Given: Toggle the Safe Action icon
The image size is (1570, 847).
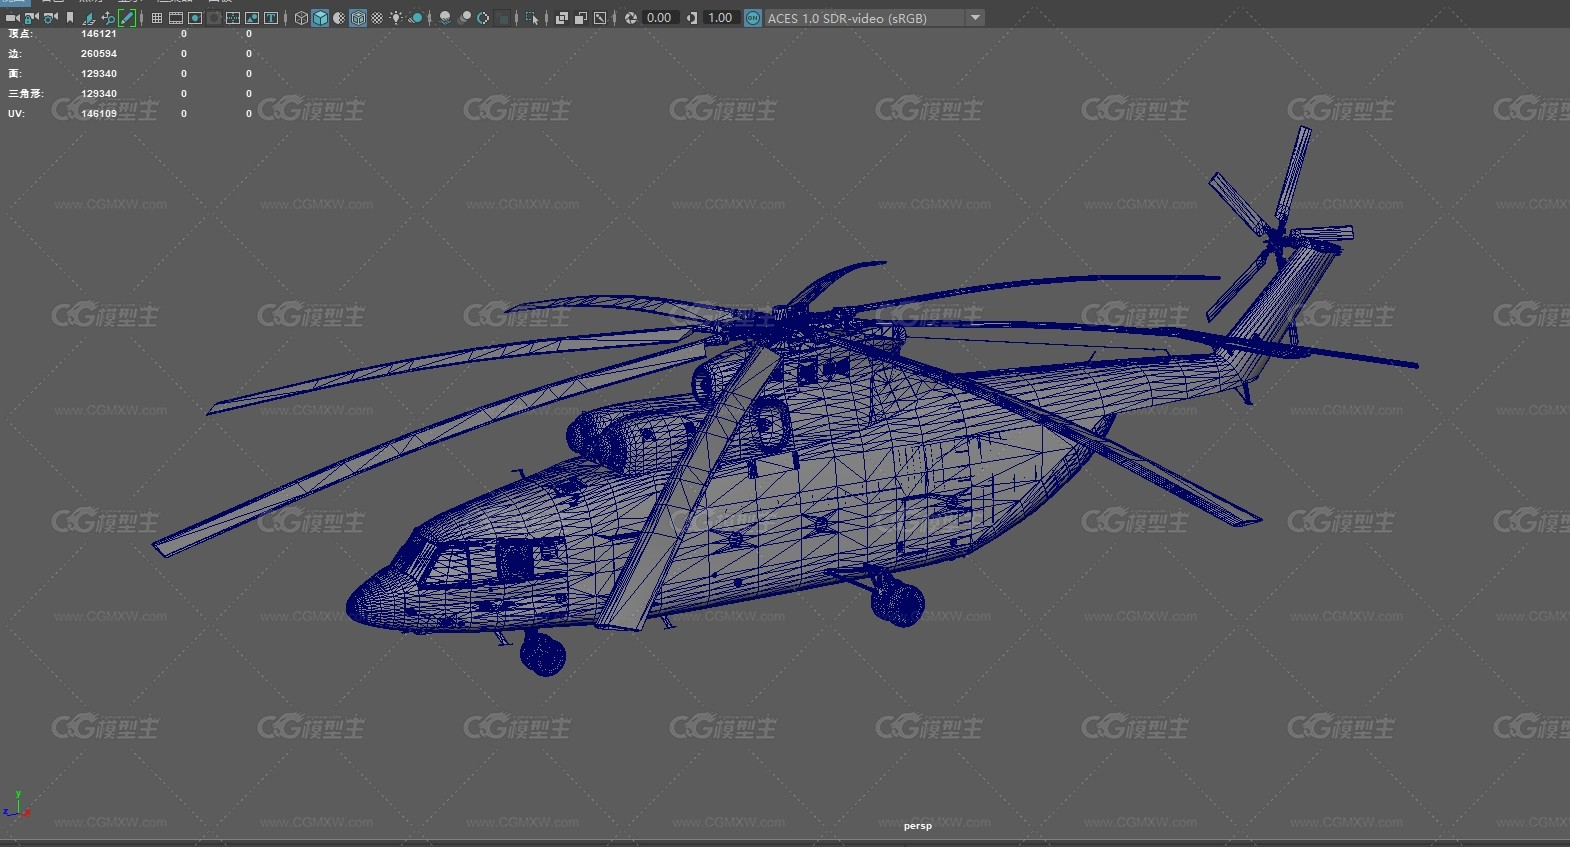Looking at the screenshot, I should point(252,18).
